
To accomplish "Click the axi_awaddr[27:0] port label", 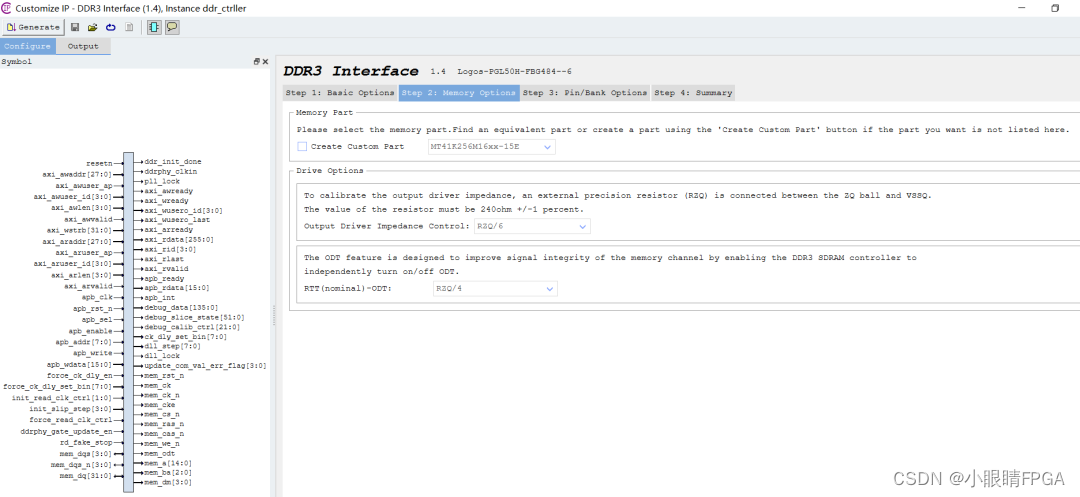I will (77, 175).
